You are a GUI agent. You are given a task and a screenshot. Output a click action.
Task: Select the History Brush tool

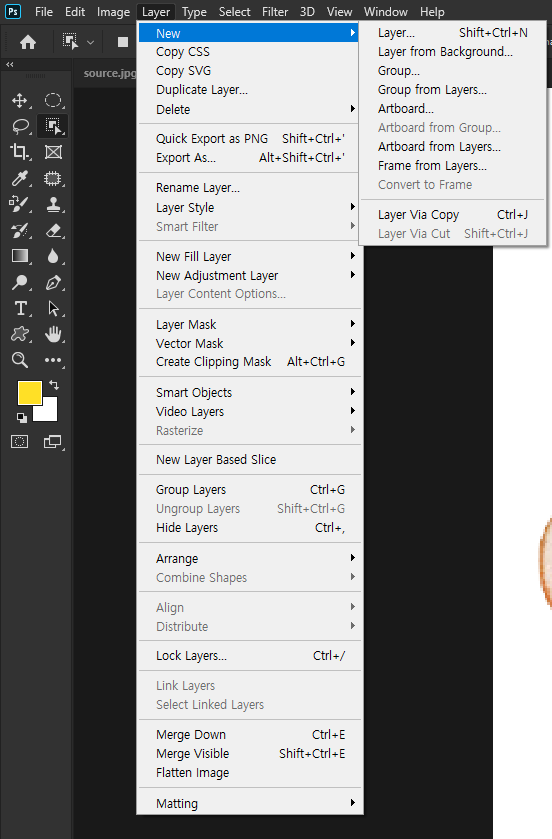(x=20, y=230)
